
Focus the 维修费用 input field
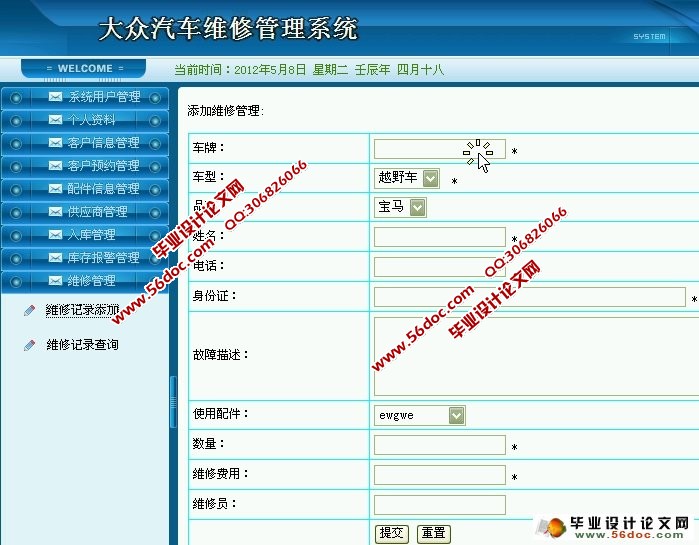440,475
